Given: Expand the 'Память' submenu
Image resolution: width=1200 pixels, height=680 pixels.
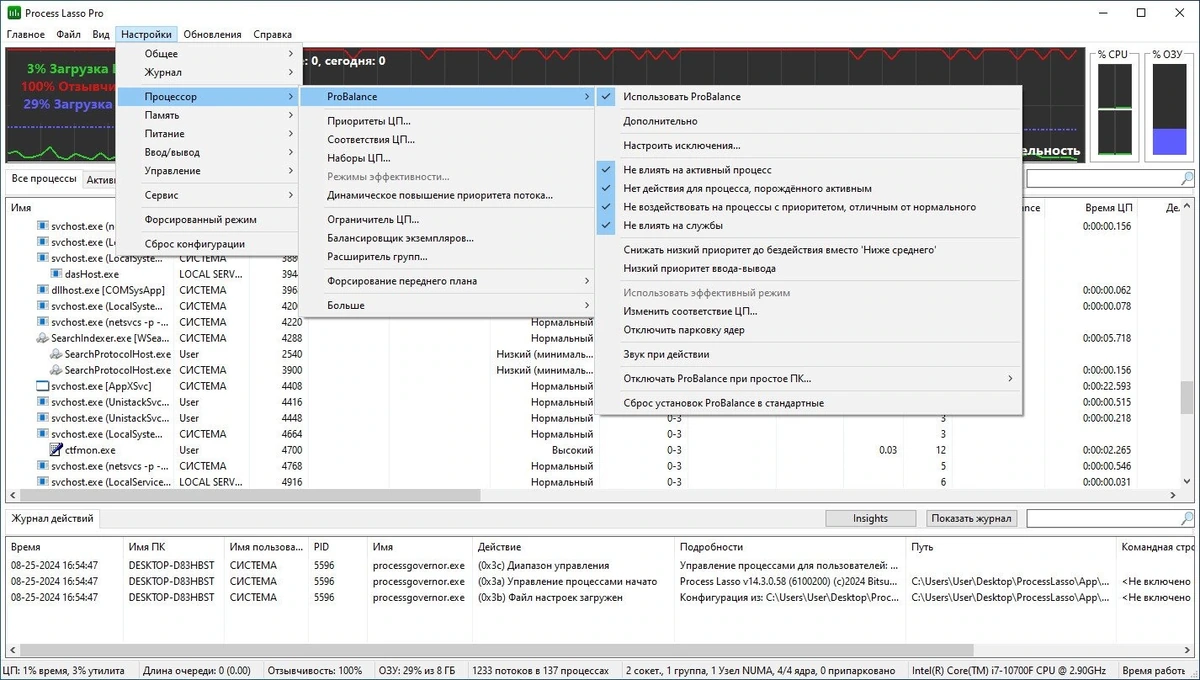Looking at the screenshot, I should (209, 115).
